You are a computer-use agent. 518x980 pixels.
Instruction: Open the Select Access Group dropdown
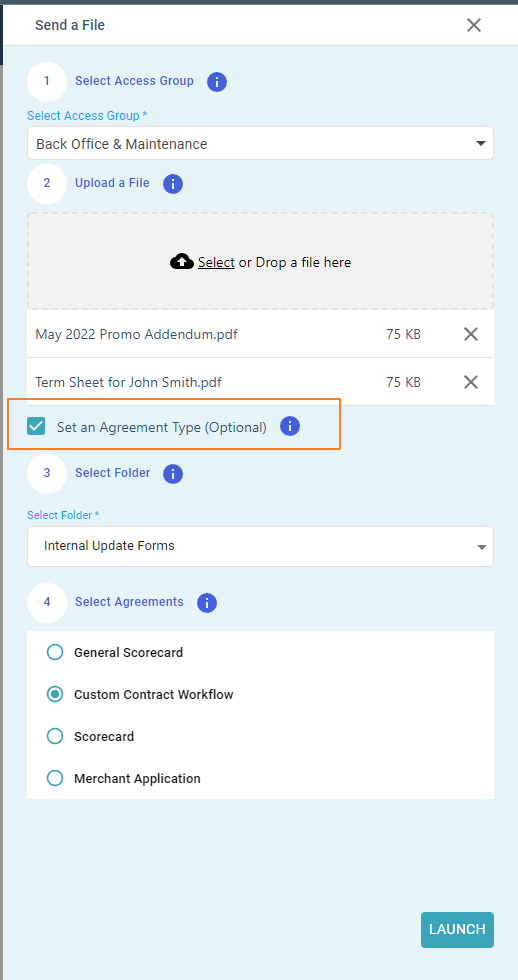[260, 143]
